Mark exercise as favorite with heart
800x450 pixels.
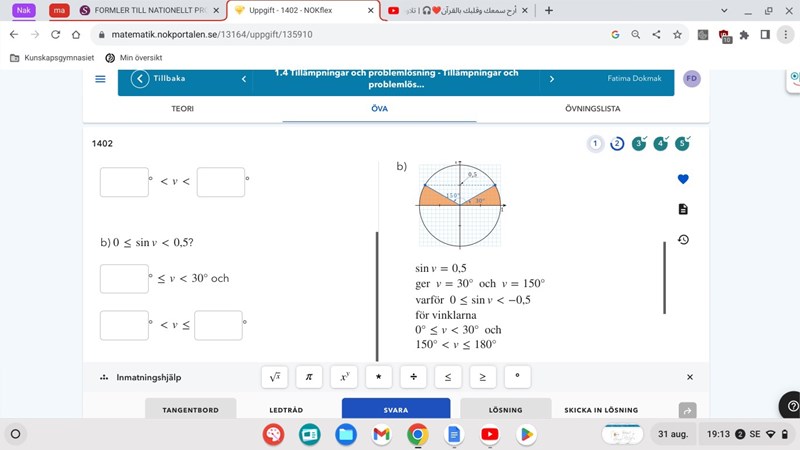(683, 179)
